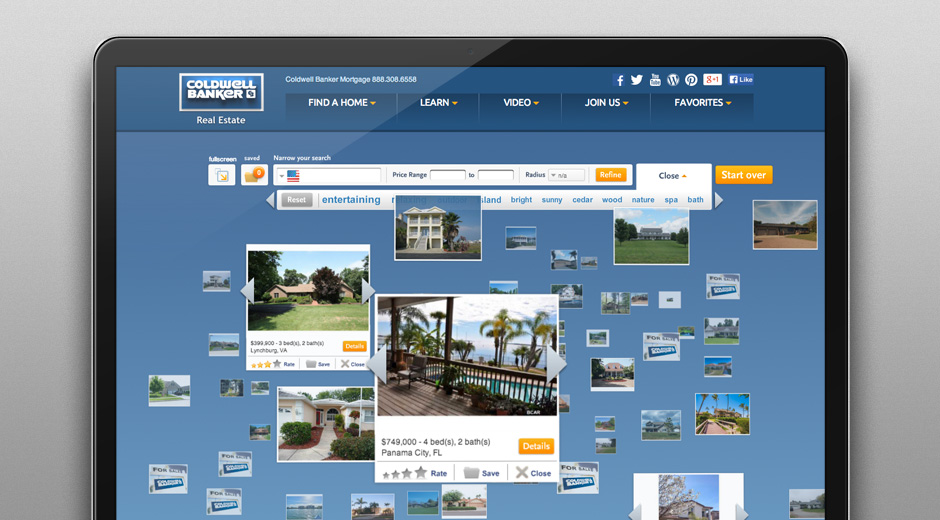Select the 'cedar' tag
This screenshot has height=520, width=940.
click(582, 200)
